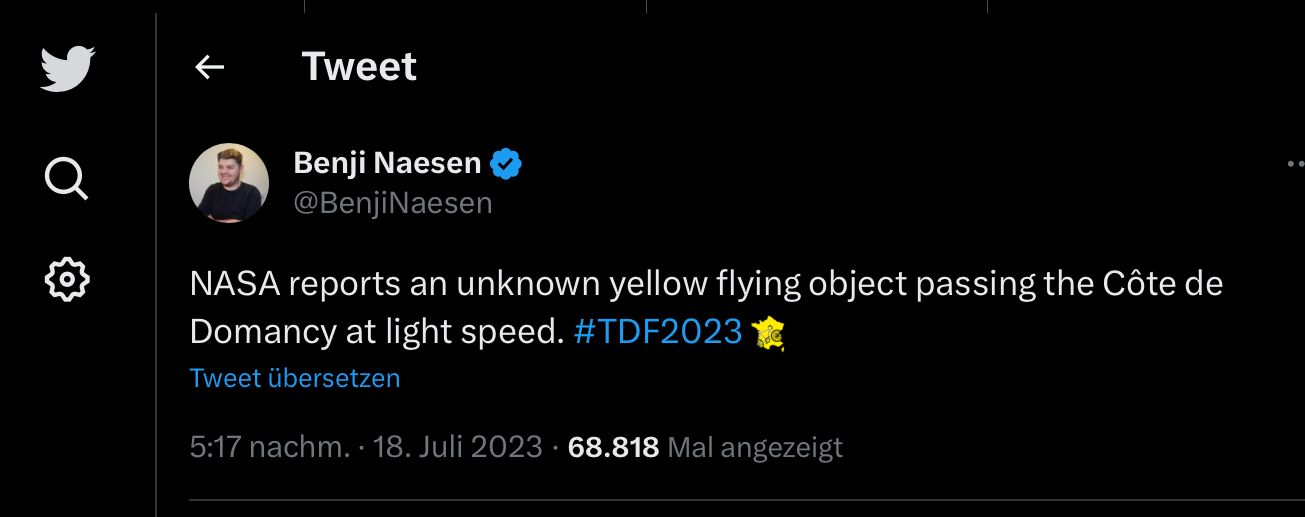Screen dimensions: 1305x517
Task: Open the tweet's more options dots
Action: tap(1295, 164)
